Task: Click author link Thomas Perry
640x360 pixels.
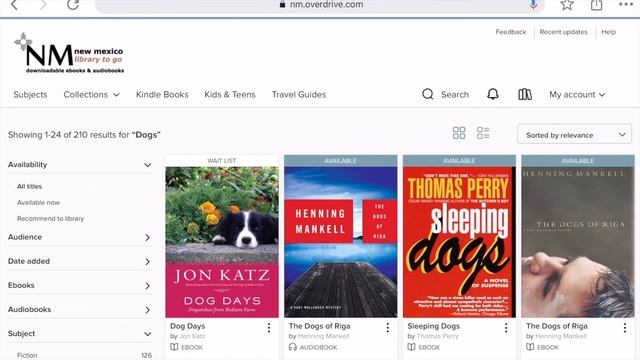Action: [438, 336]
